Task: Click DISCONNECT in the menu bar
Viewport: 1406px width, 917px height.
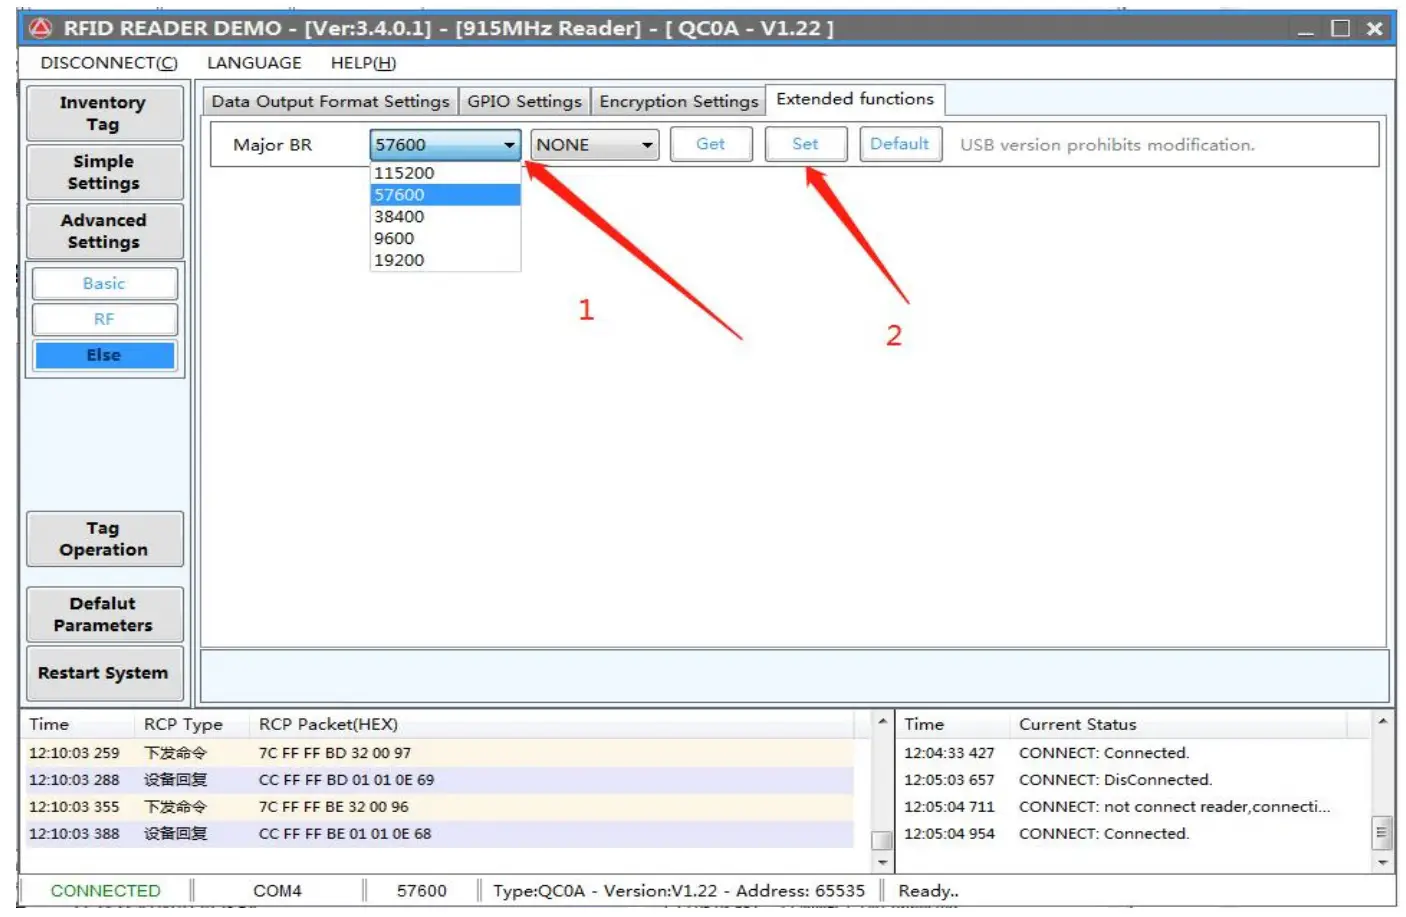Action: [x=108, y=63]
